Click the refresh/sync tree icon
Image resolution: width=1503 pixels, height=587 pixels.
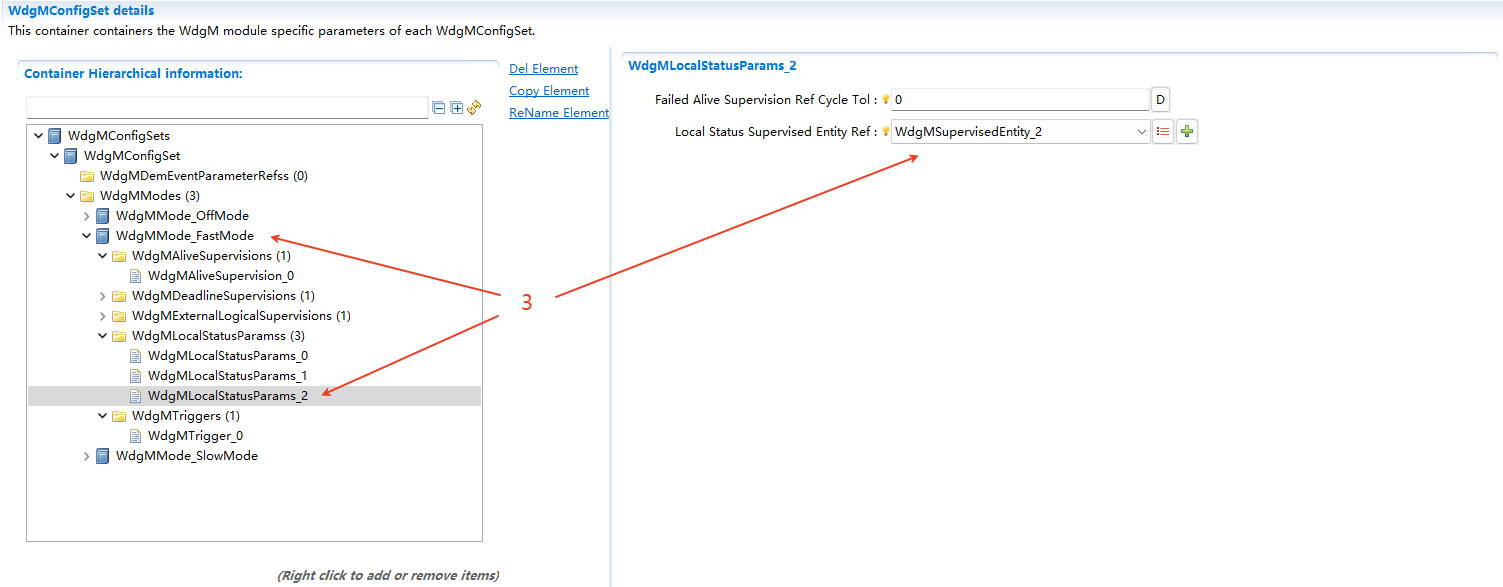(475, 108)
